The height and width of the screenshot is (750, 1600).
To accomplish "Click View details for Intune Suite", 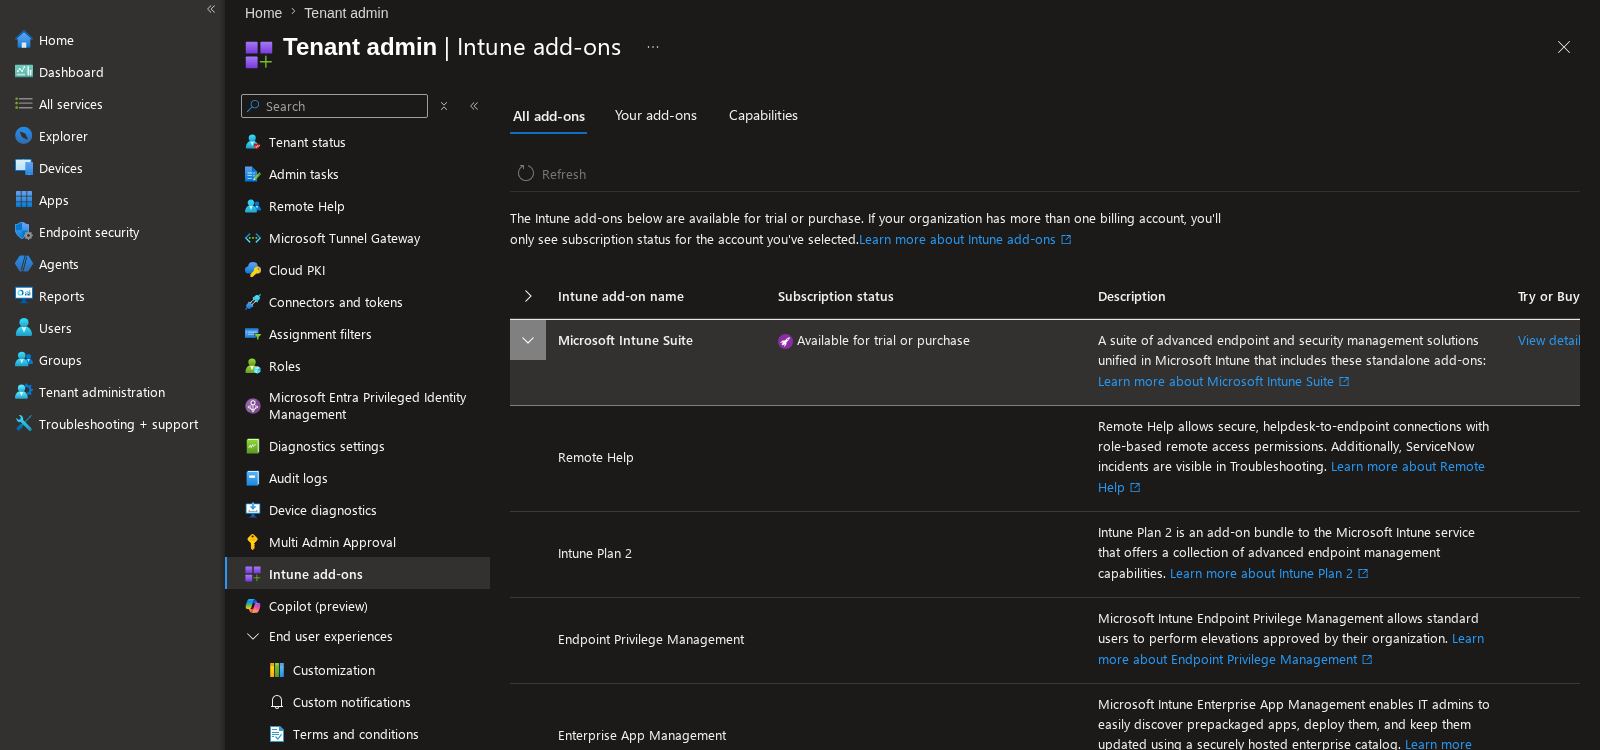I will click(1549, 341).
